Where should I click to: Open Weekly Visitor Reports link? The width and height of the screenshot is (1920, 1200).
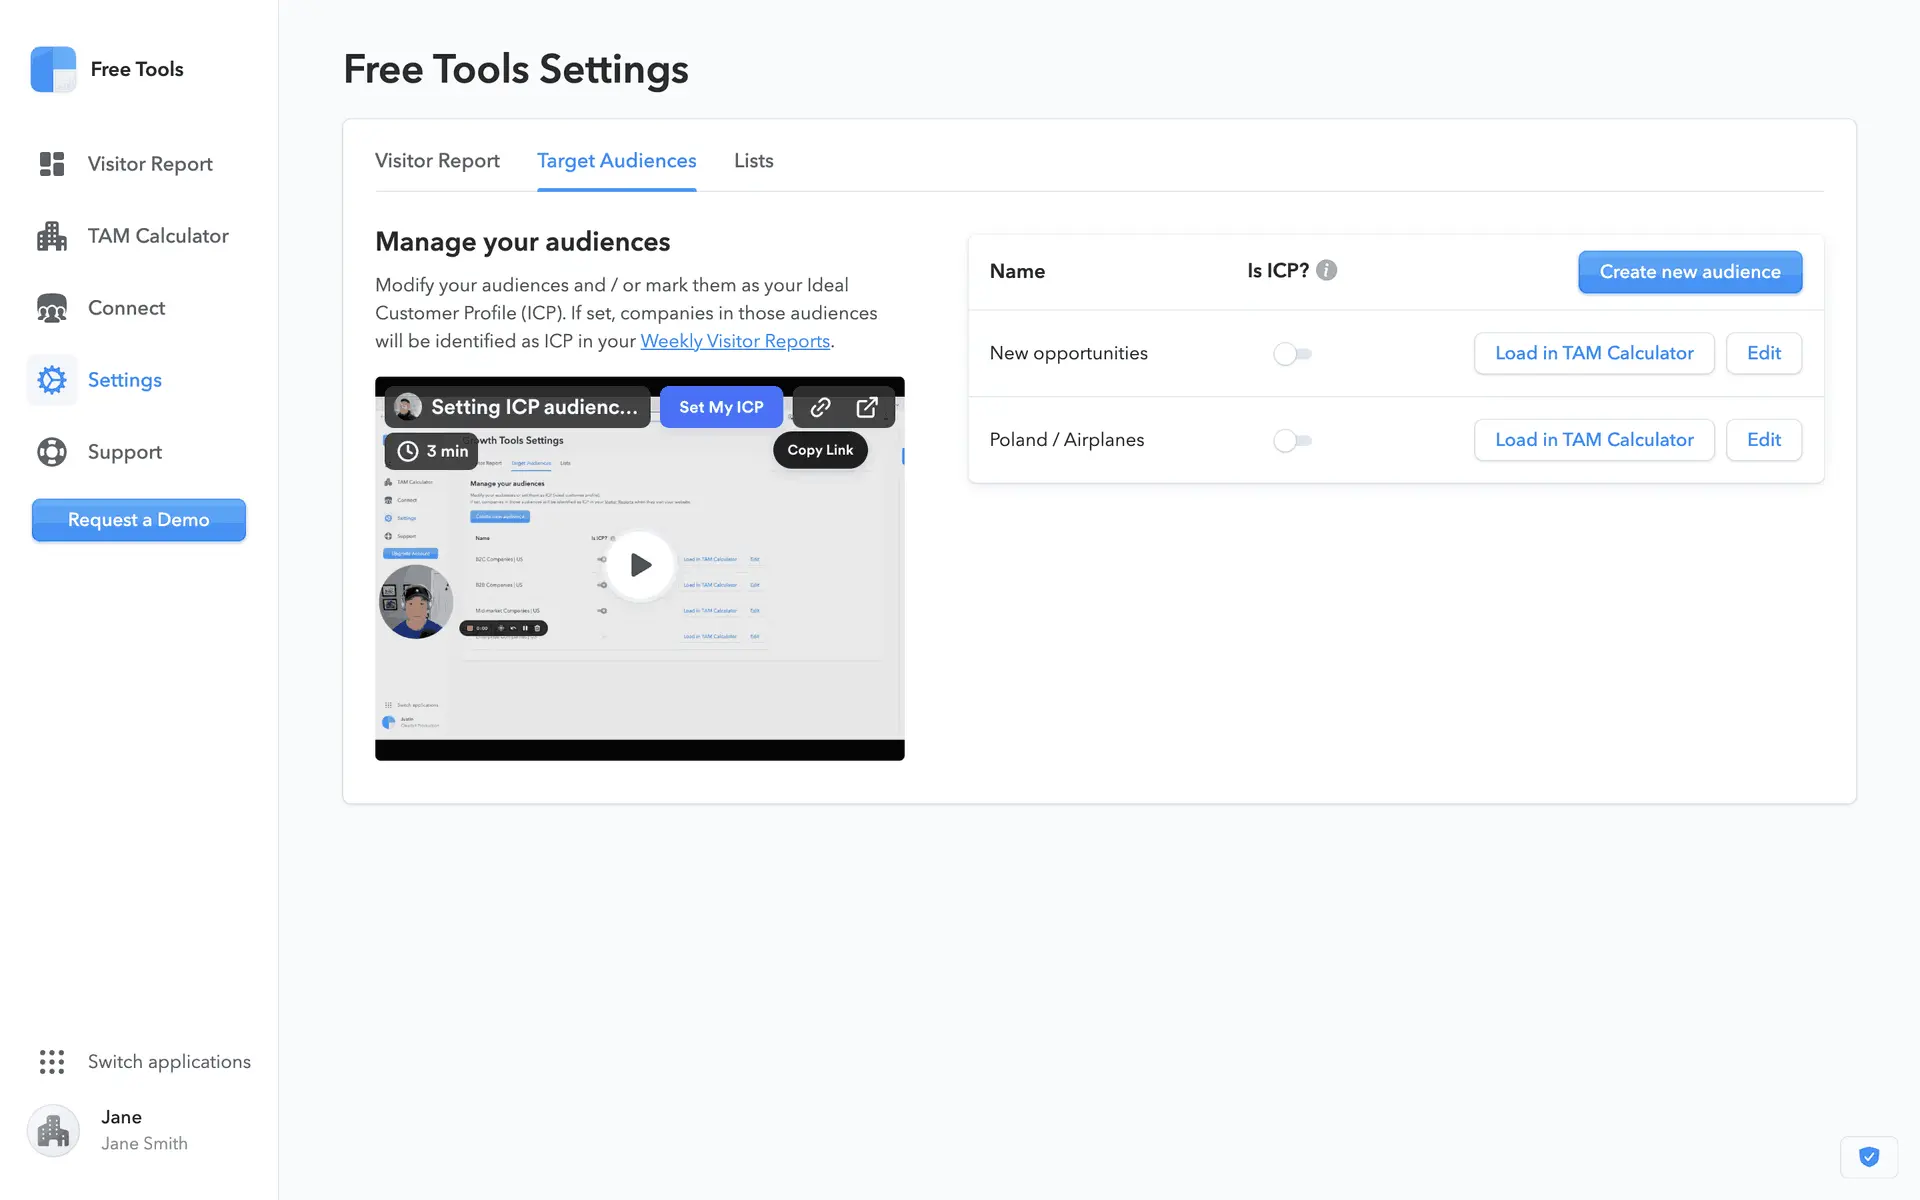735,341
